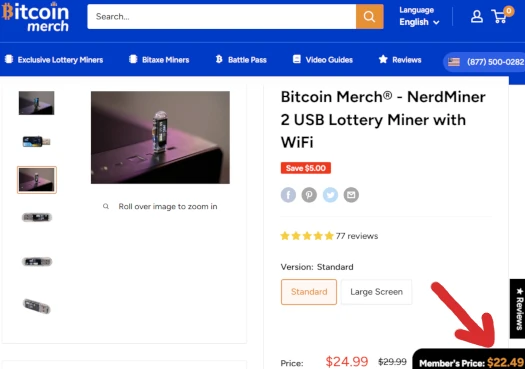
Task: Focus the Search input field
Action: click(222, 16)
